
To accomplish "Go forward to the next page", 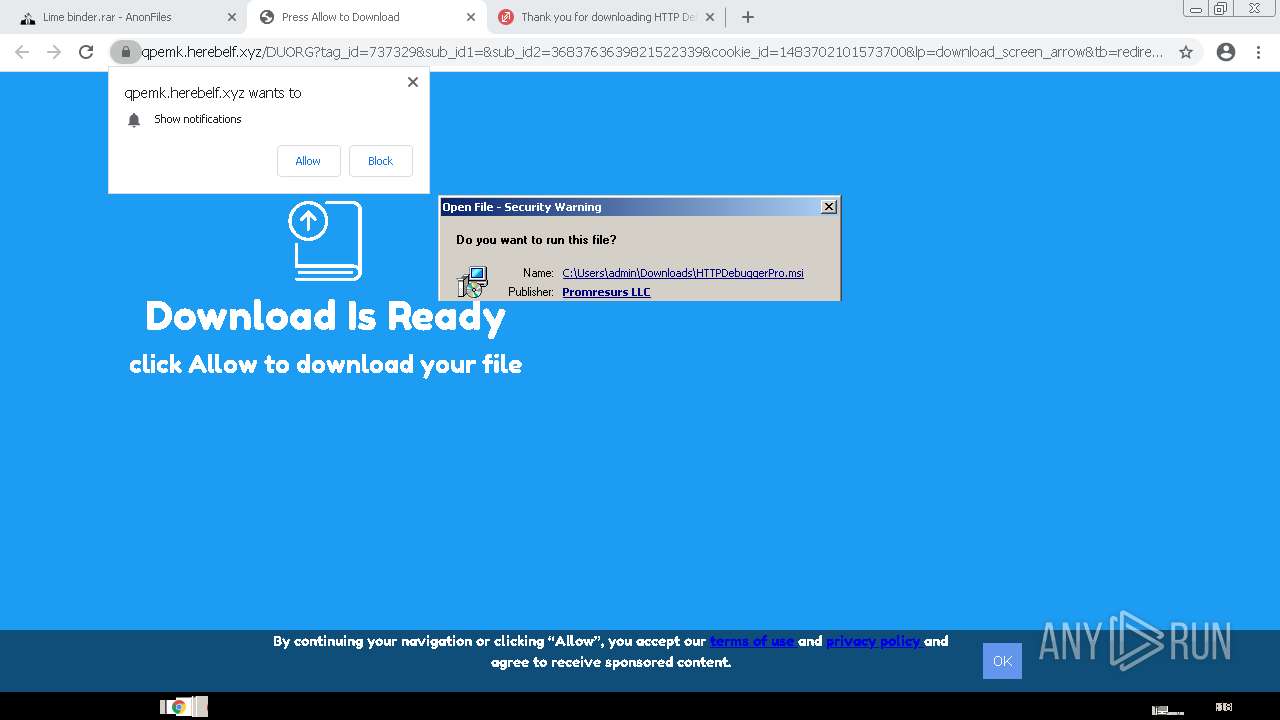I will (x=54, y=52).
